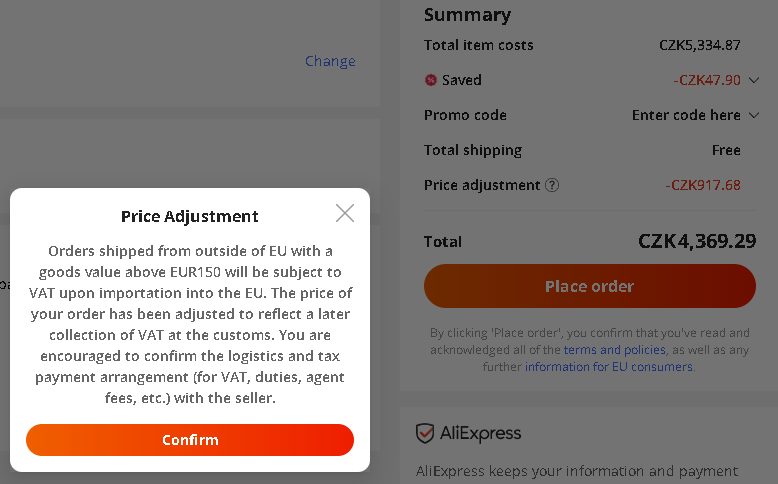
Task: Expand the Promo code chevron
Action: 754,115
